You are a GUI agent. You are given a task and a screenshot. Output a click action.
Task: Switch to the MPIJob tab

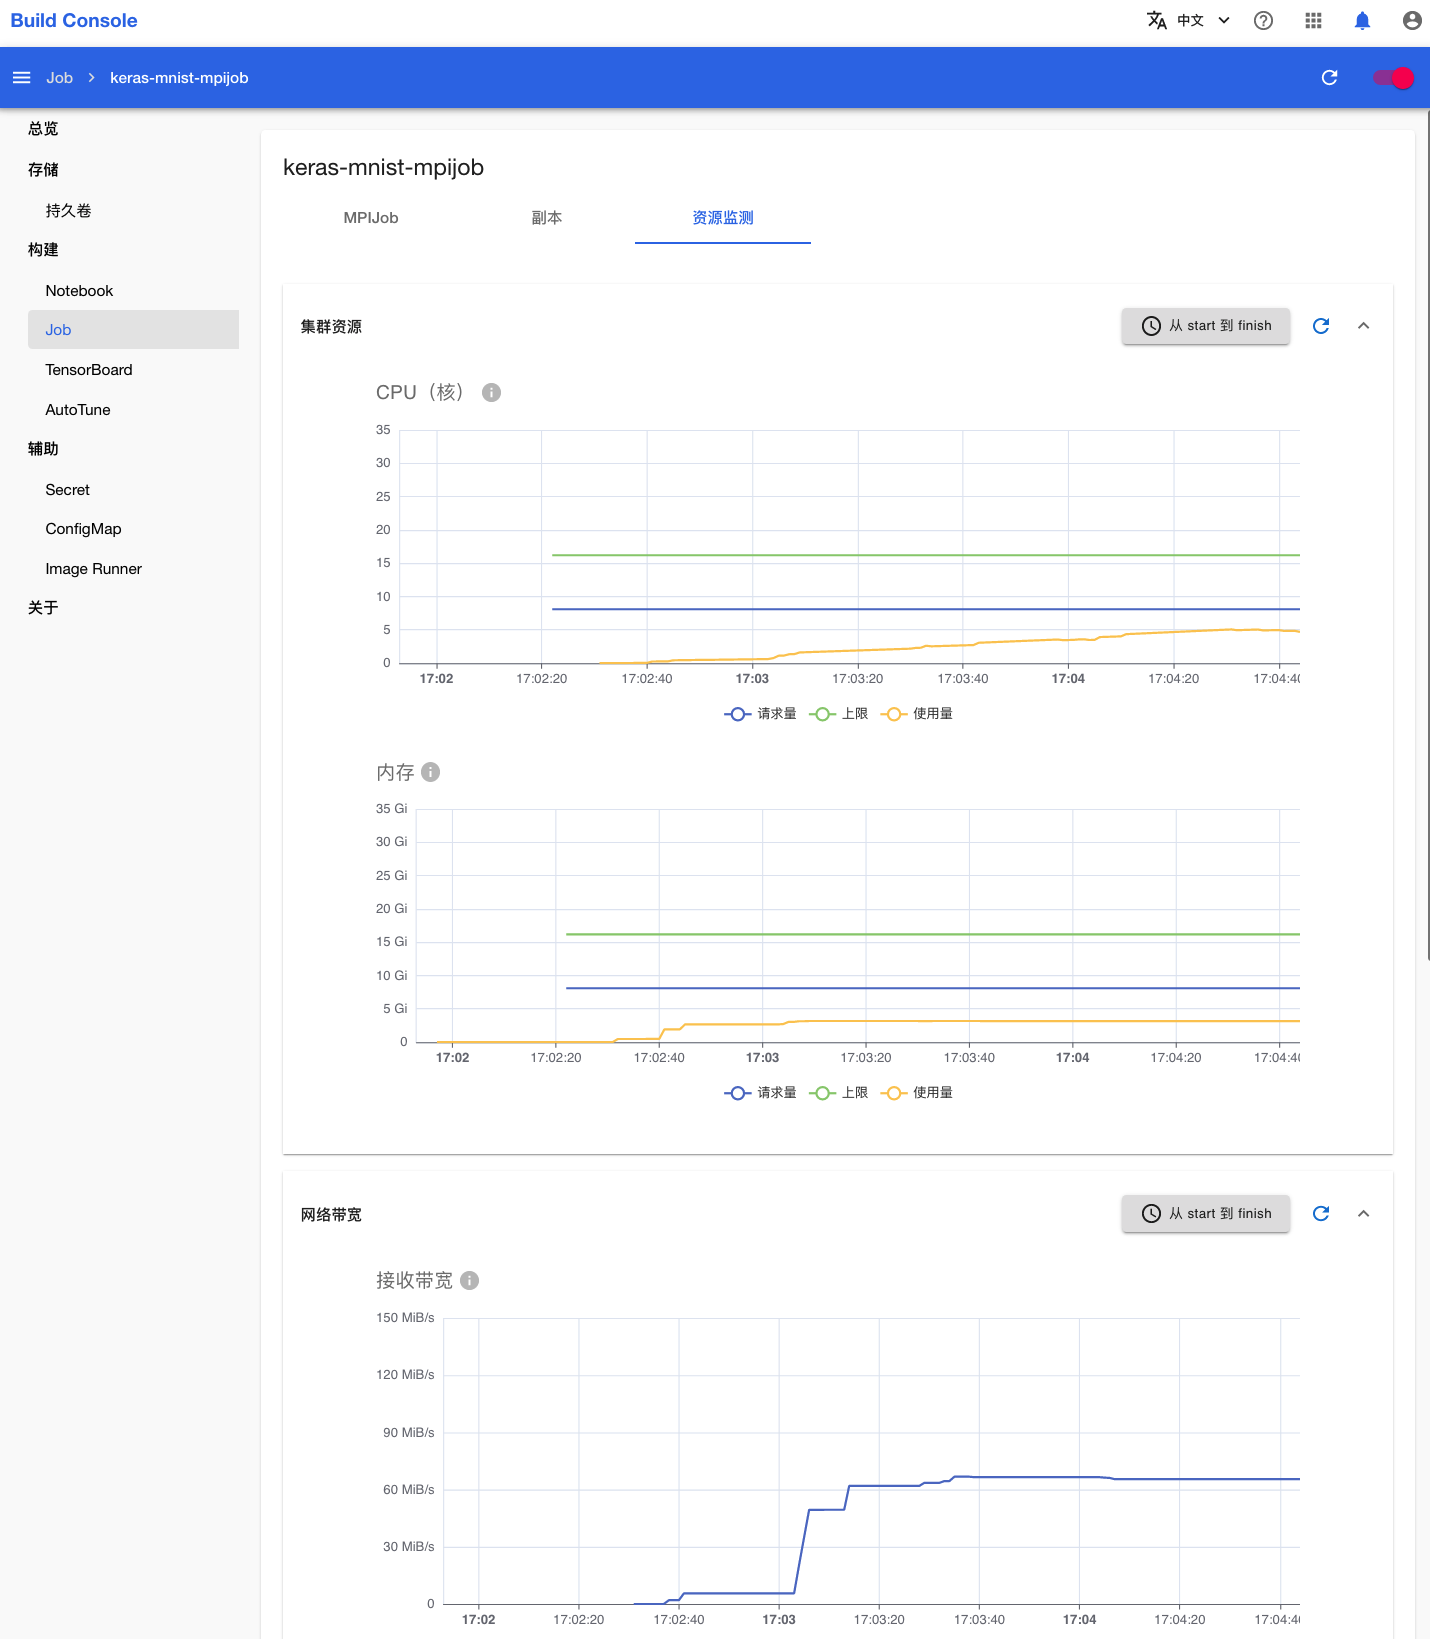click(x=371, y=218)
